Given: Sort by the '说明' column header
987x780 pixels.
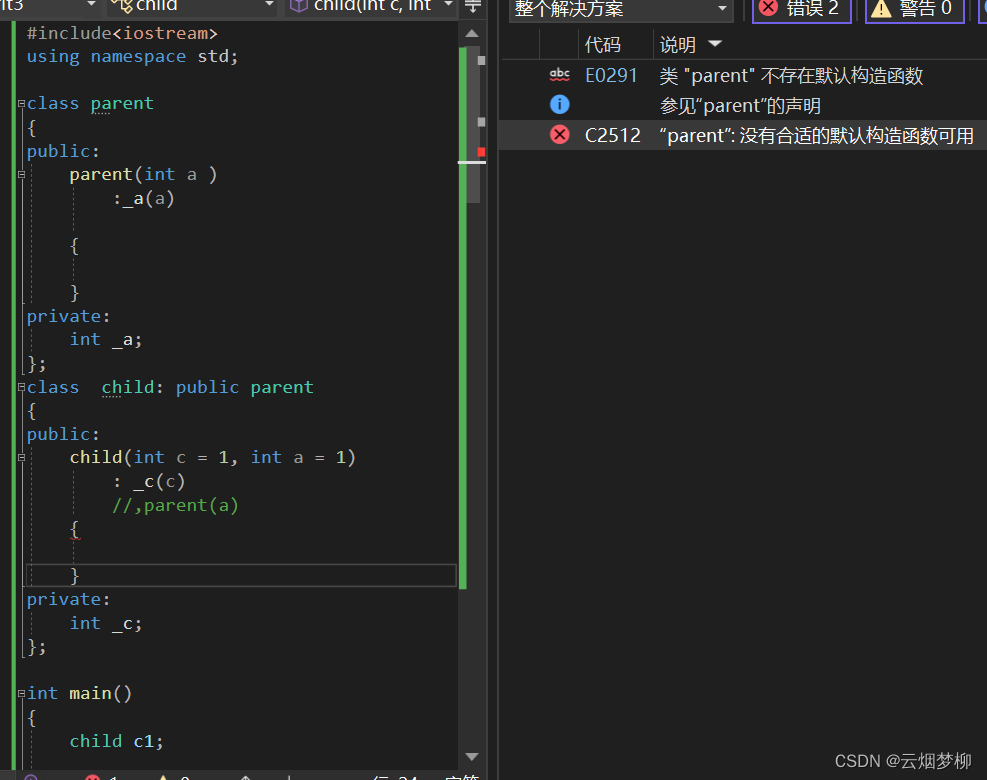Looking at the screenshot, I should point(677,45).
